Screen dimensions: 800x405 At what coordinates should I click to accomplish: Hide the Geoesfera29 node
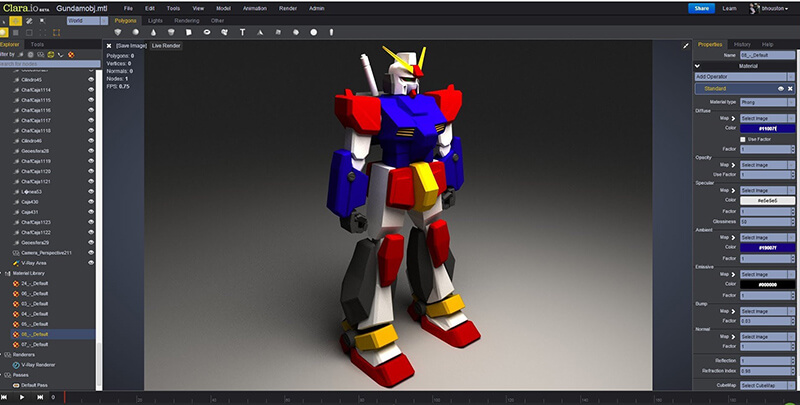(91, 243)
